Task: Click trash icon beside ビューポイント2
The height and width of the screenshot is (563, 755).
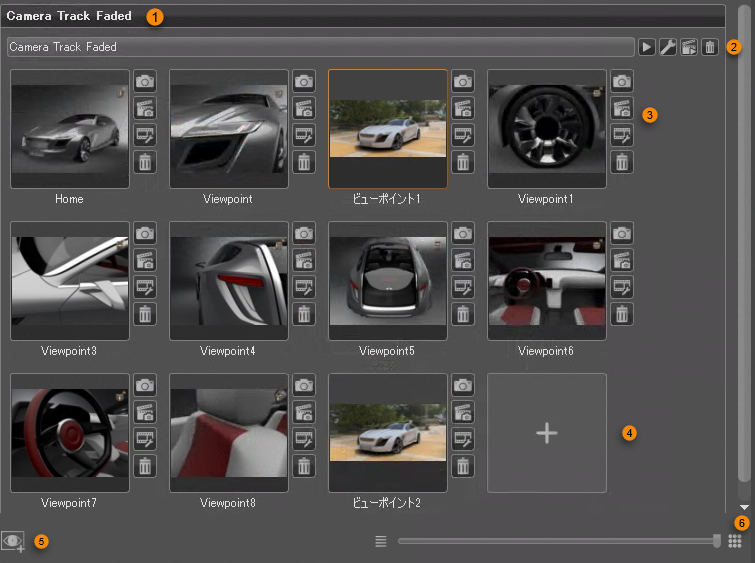Action: [x=463, y=466]
